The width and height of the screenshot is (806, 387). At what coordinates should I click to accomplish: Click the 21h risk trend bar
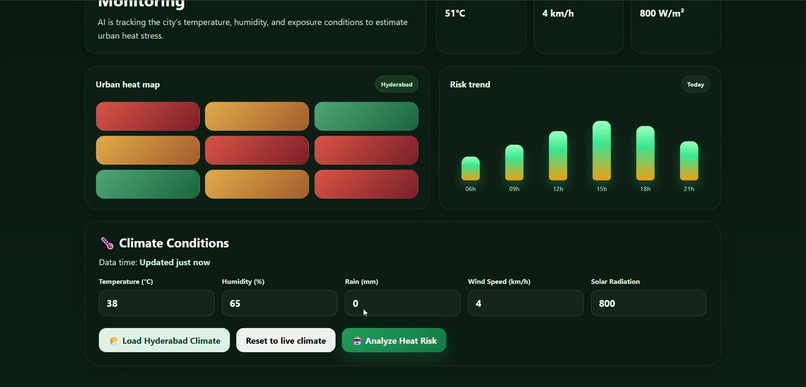point(689,161)
